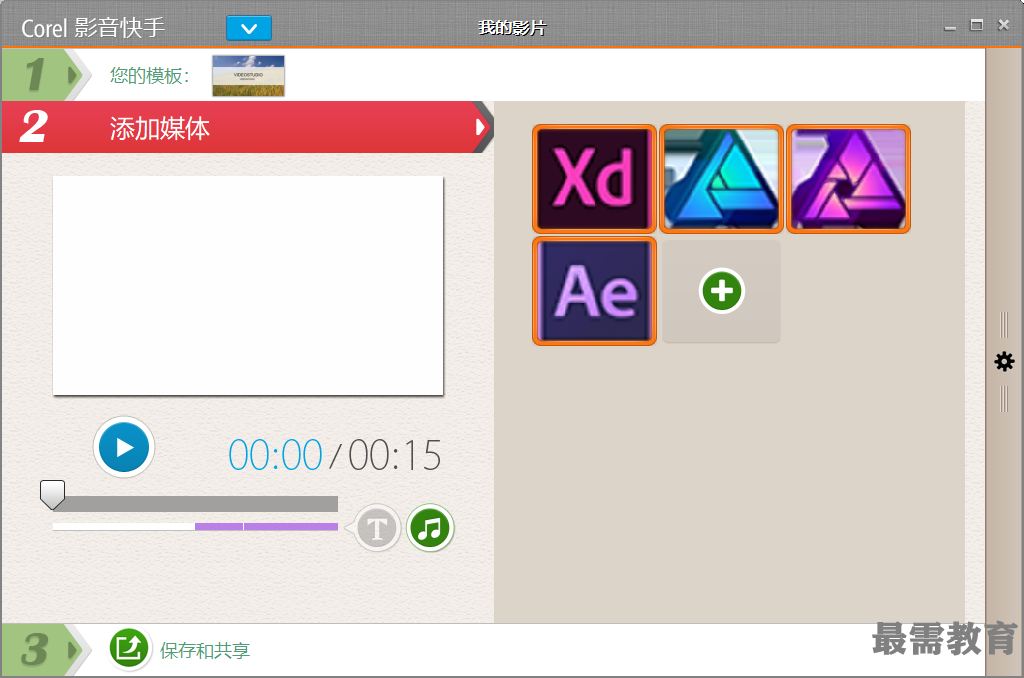Minimize the Corel window
The height and width of the screenshot is (678, 1024).
(950, 27)
